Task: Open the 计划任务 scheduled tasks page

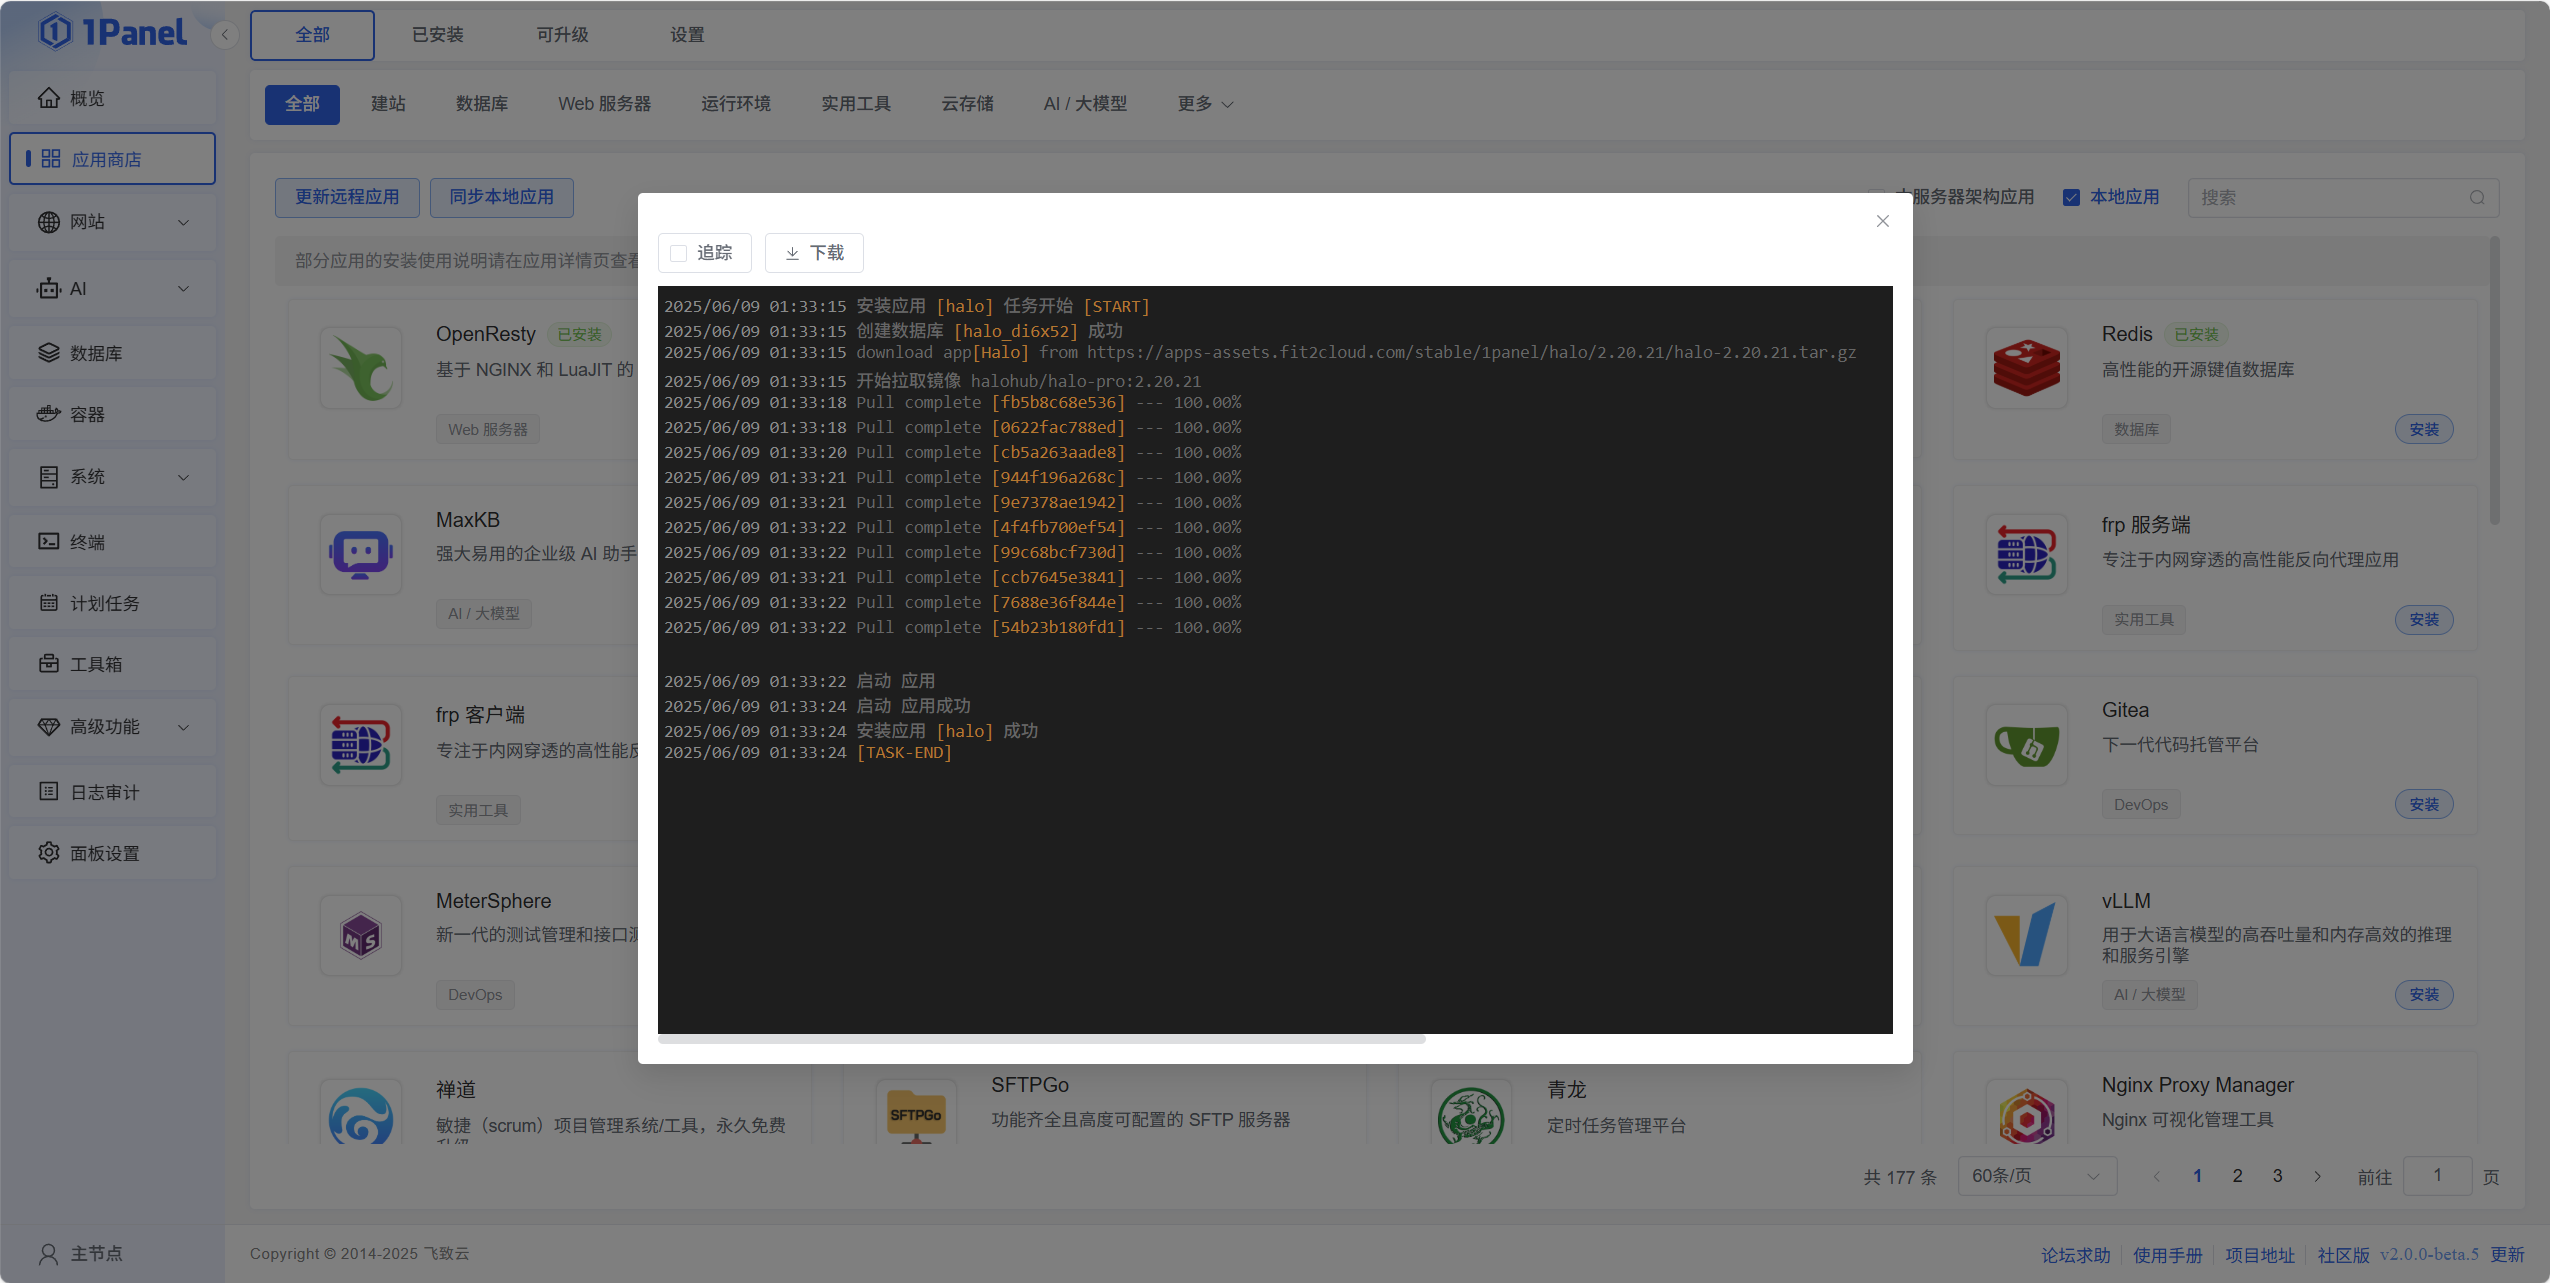Action: (x=113, y=603)
